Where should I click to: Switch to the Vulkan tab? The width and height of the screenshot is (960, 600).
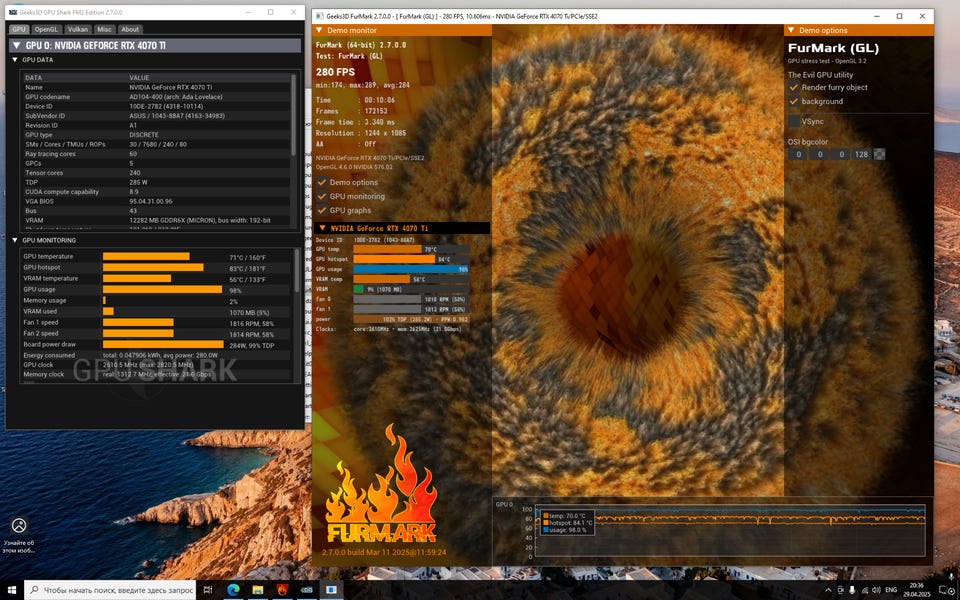[x=78, y=29]
